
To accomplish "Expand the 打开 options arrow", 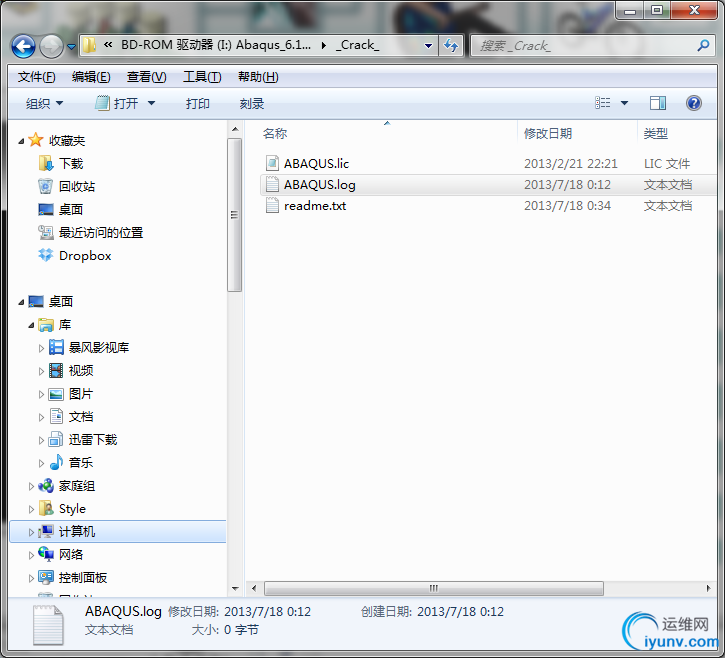I will pos(151,104).
